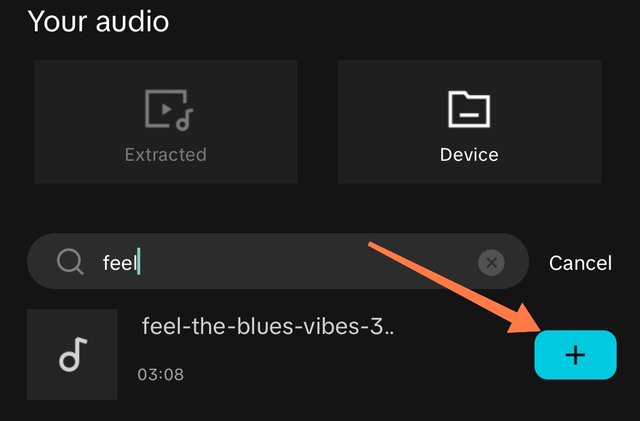Click the Cancel search button
The height and width of the screenshot is (421, 640).
click(580, 263)
